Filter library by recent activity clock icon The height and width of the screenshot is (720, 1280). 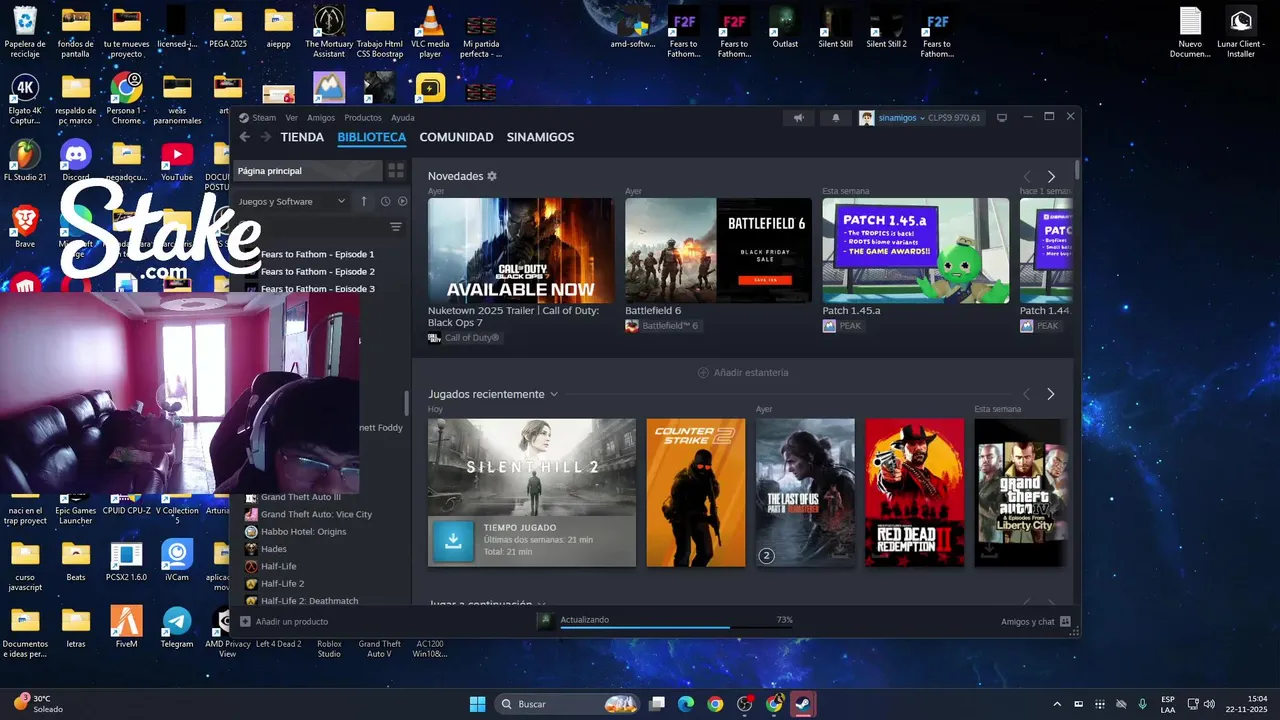[385, 201]
